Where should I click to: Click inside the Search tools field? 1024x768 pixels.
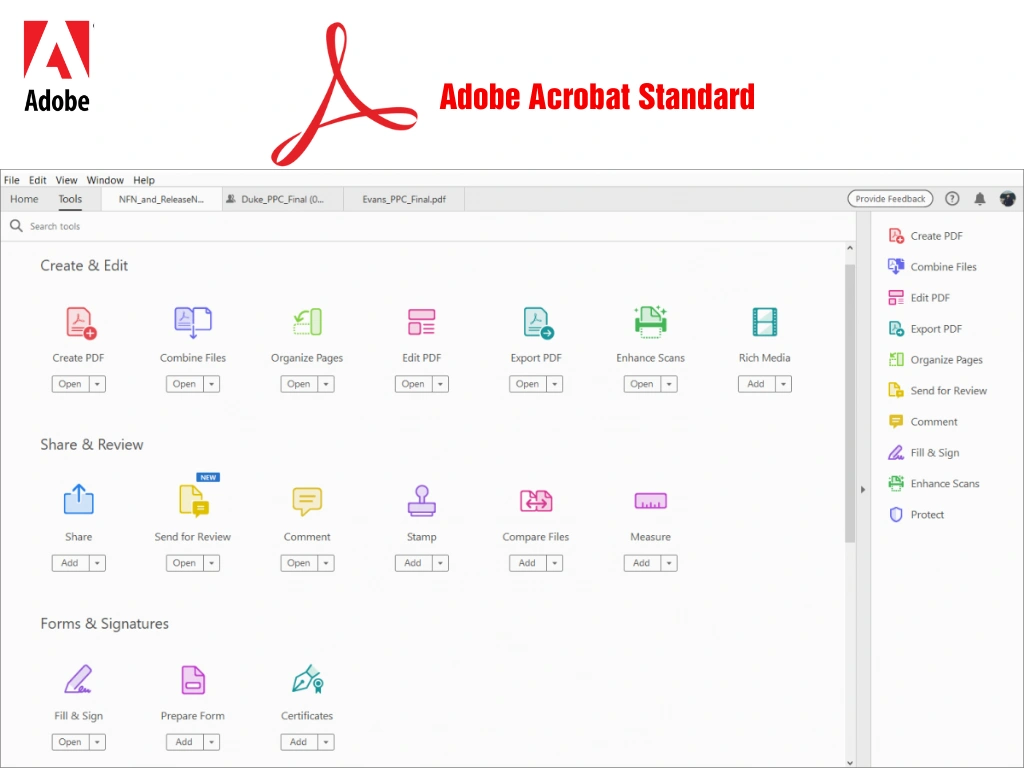point(100,226)
